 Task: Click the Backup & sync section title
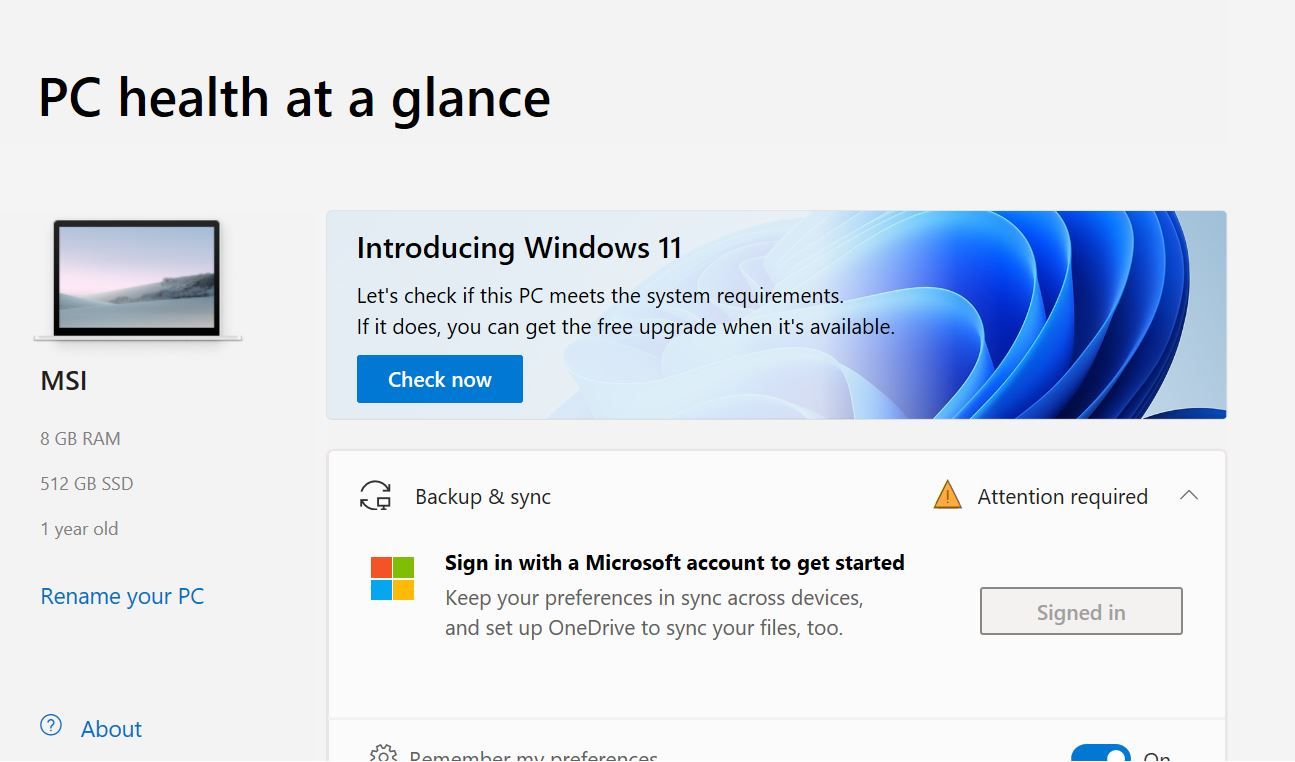click(483, 497)
